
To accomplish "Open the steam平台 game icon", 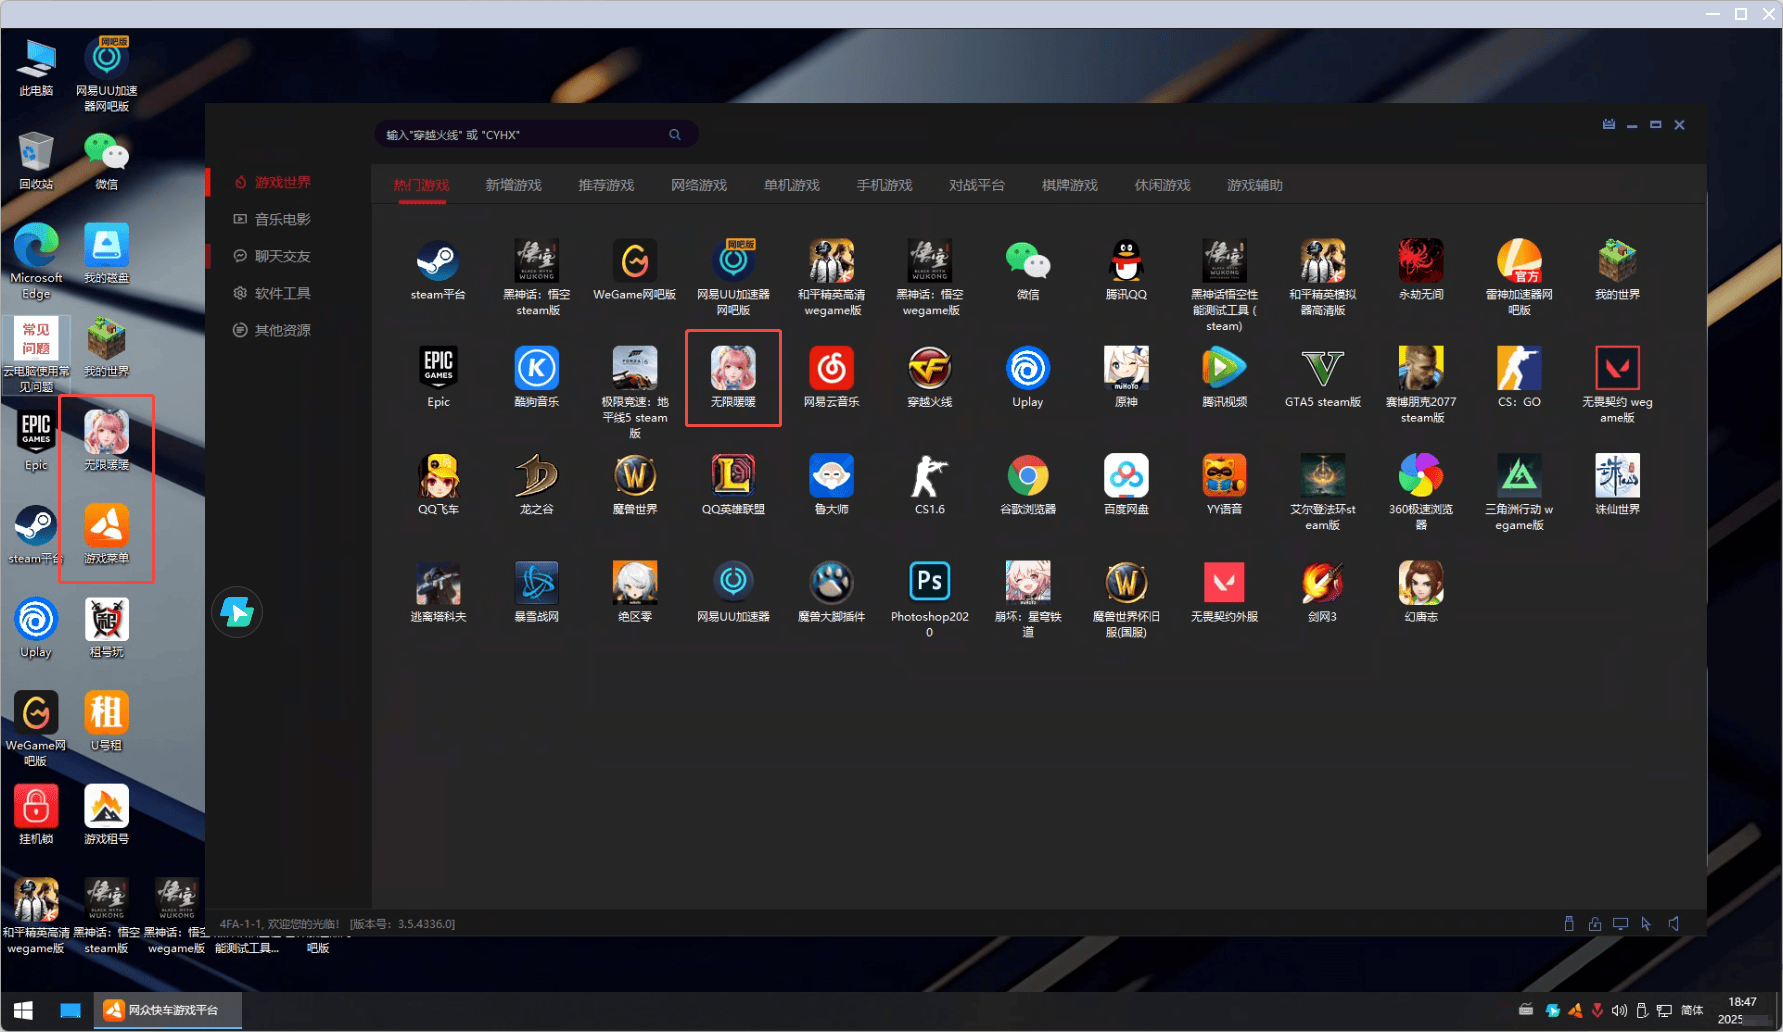I will tap(437, 262).
